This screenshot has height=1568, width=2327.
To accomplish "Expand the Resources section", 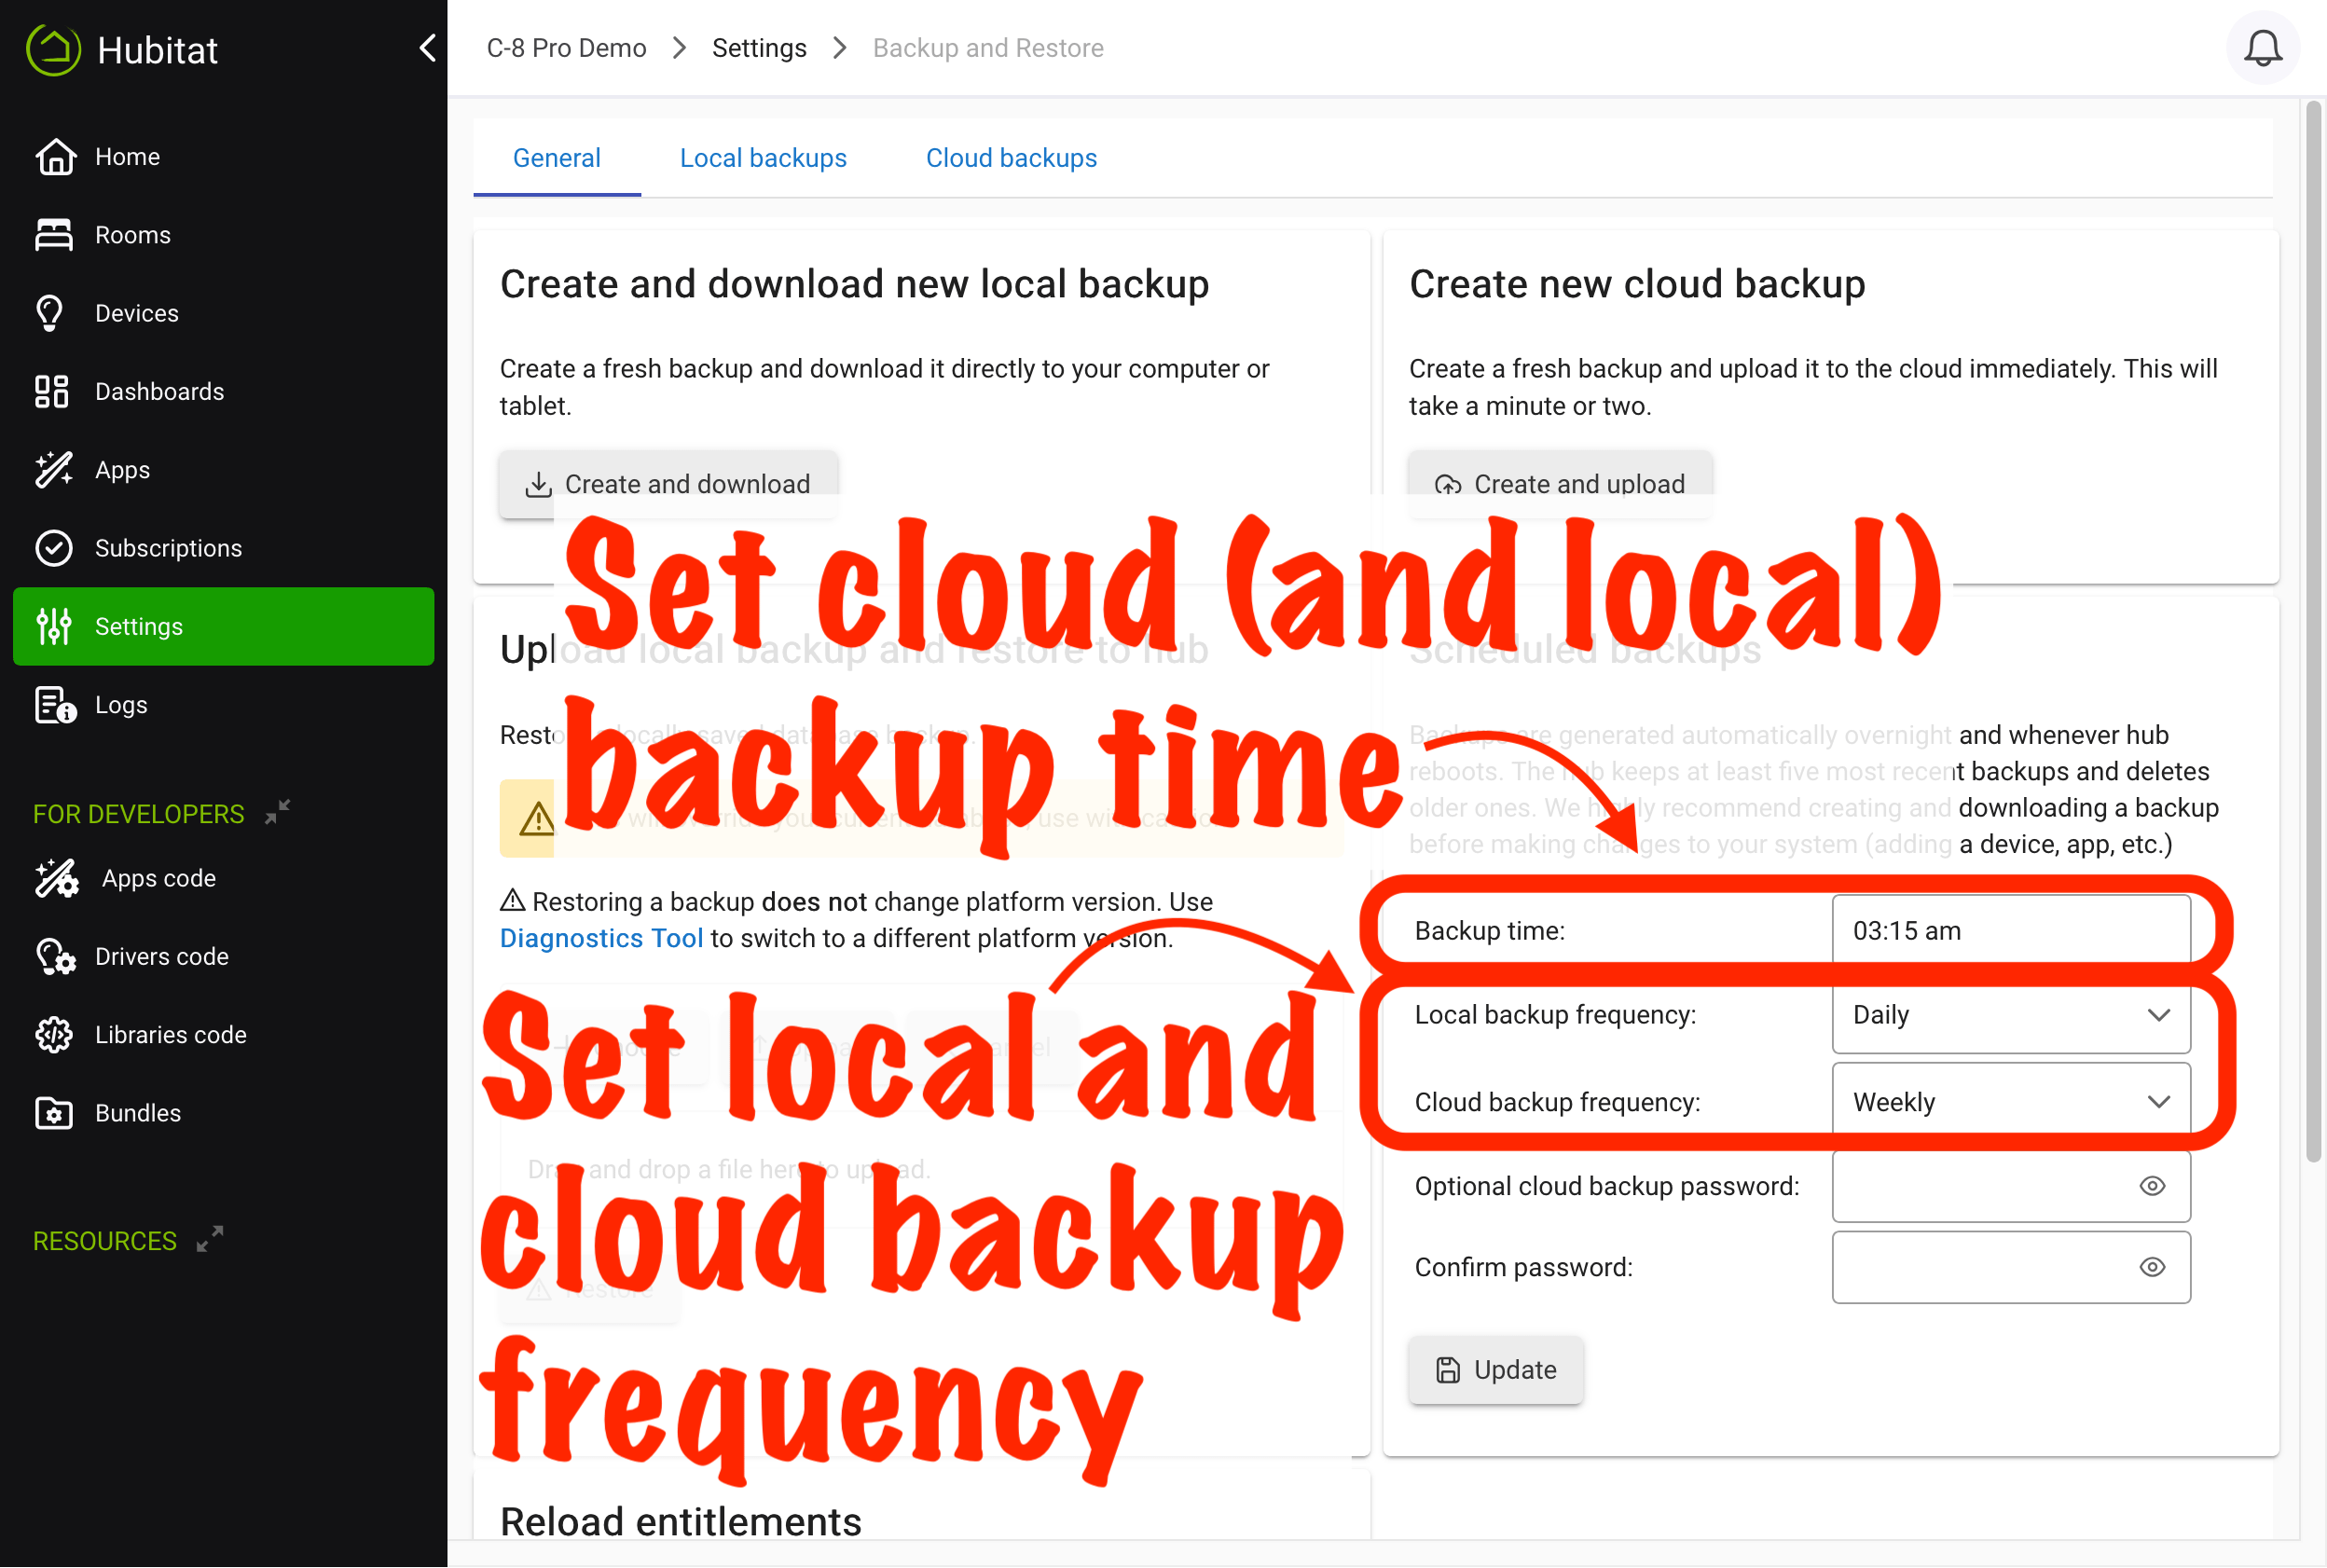I will 209,1240.
